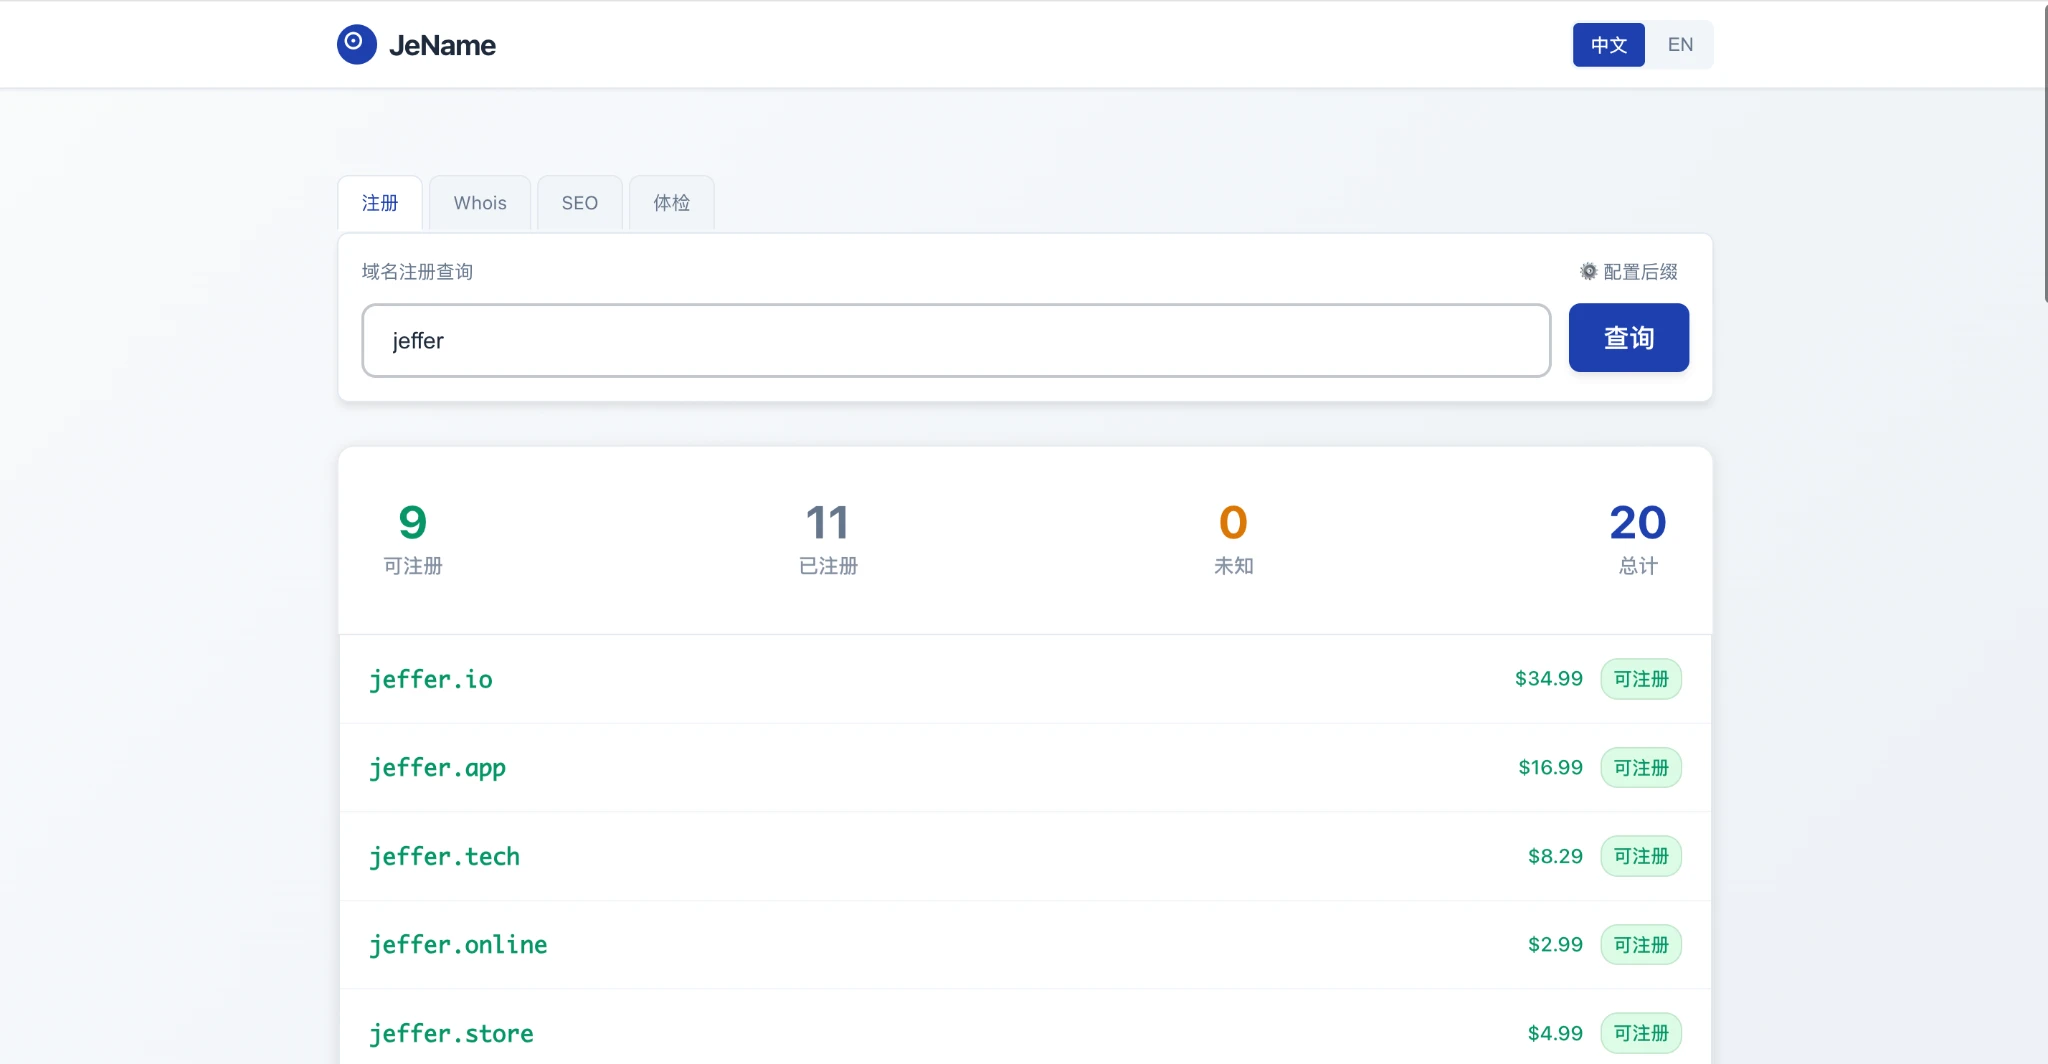
Task: Open the jeffer.io domain result
Action: (1025, 679)
